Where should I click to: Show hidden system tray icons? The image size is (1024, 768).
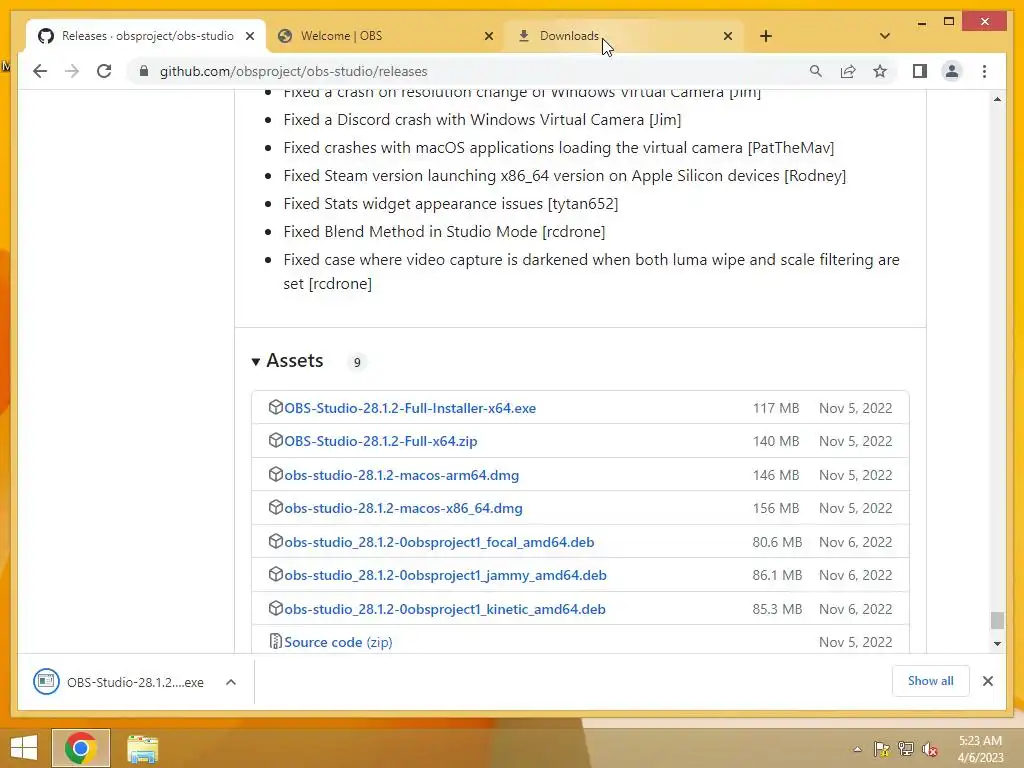[x=857, y=750]
